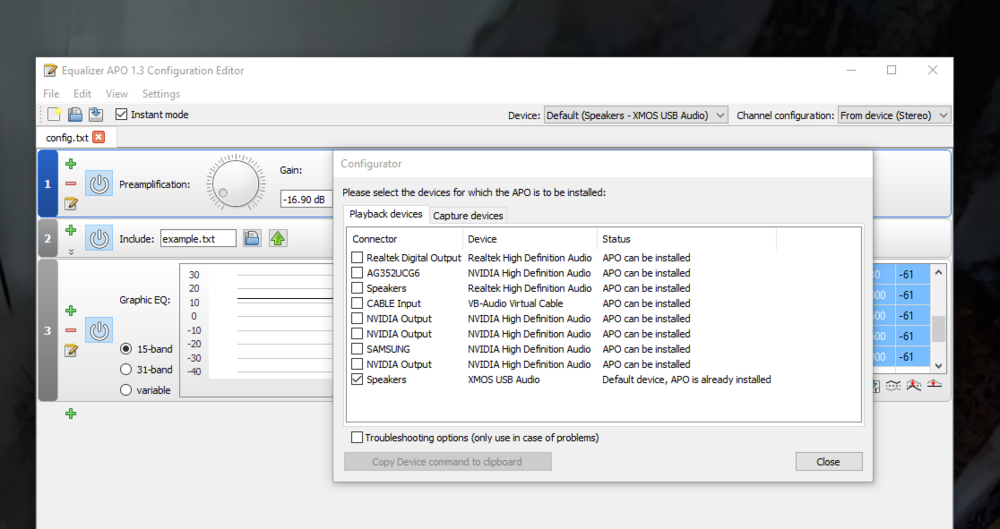Viewport: 1000px width, 529px height.
Task: Click the open file toolbar icon
Action: [x=75, y=114]
